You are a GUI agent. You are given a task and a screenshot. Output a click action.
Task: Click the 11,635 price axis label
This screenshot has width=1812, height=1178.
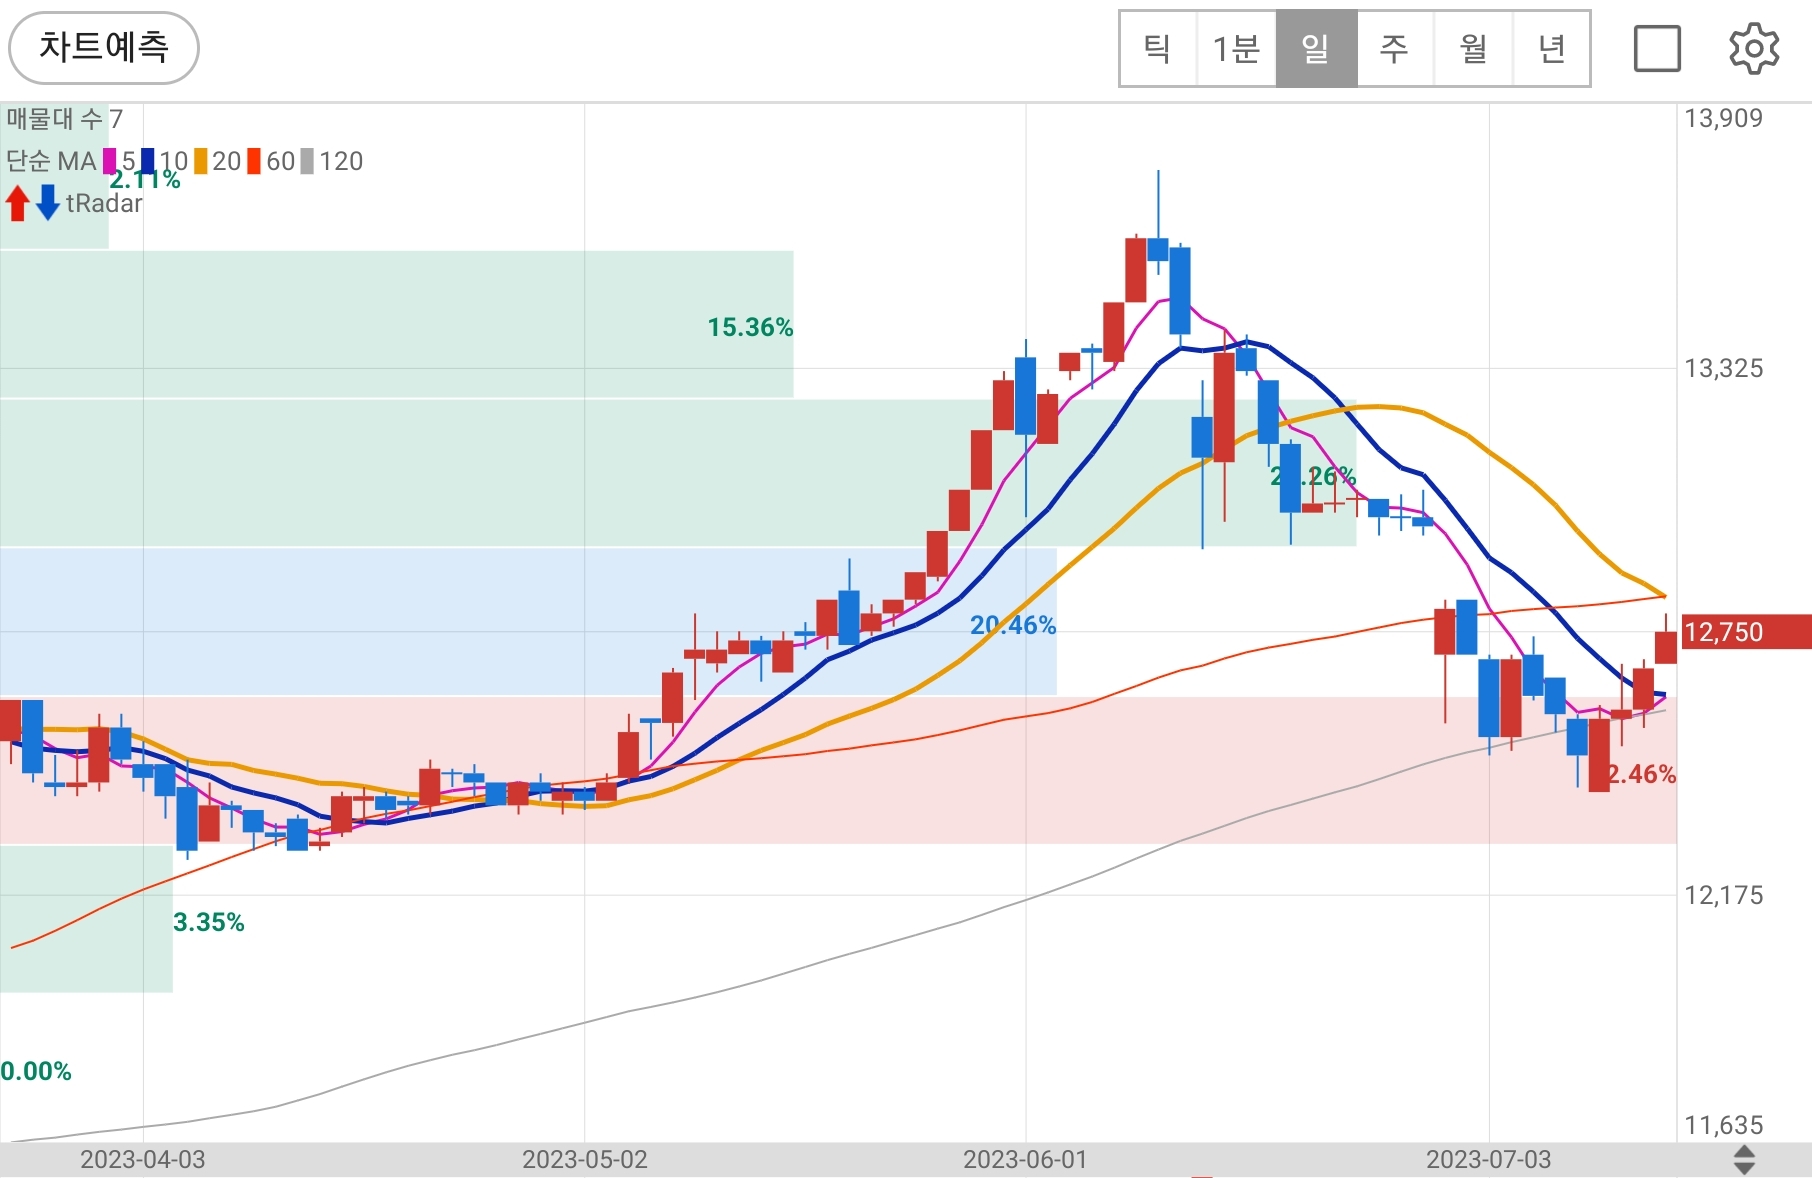click(1724, 1125)
